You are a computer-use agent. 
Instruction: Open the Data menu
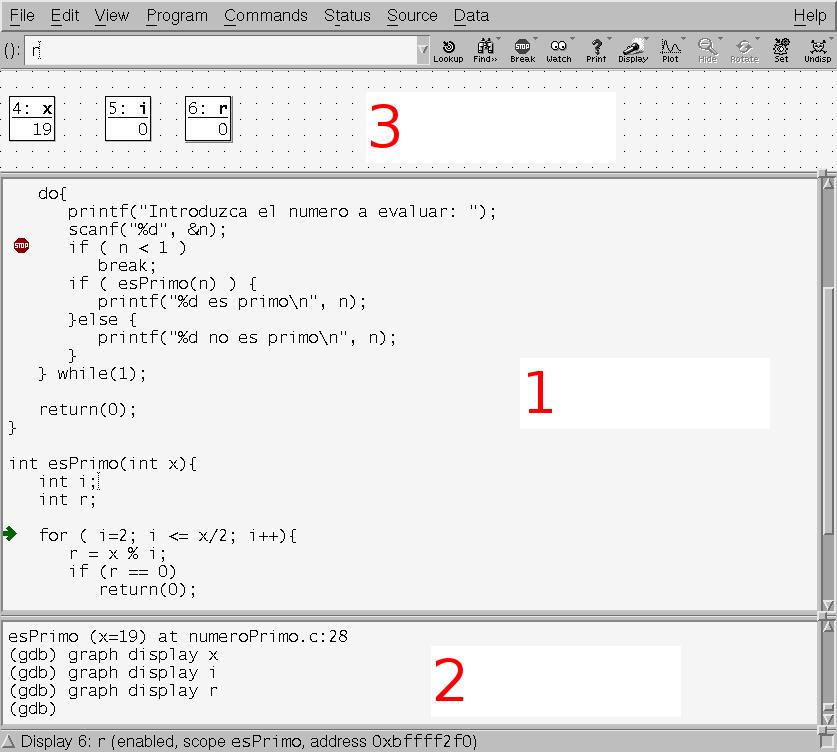[471, 15]
